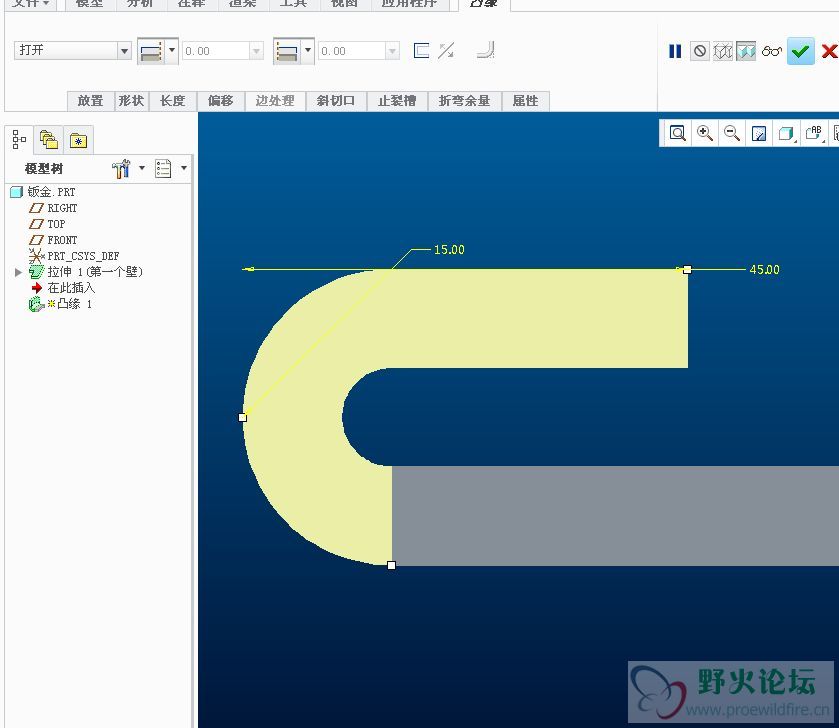Pause the flange feature tool
This screenshot has height=728, width=839.
(675, 51)
